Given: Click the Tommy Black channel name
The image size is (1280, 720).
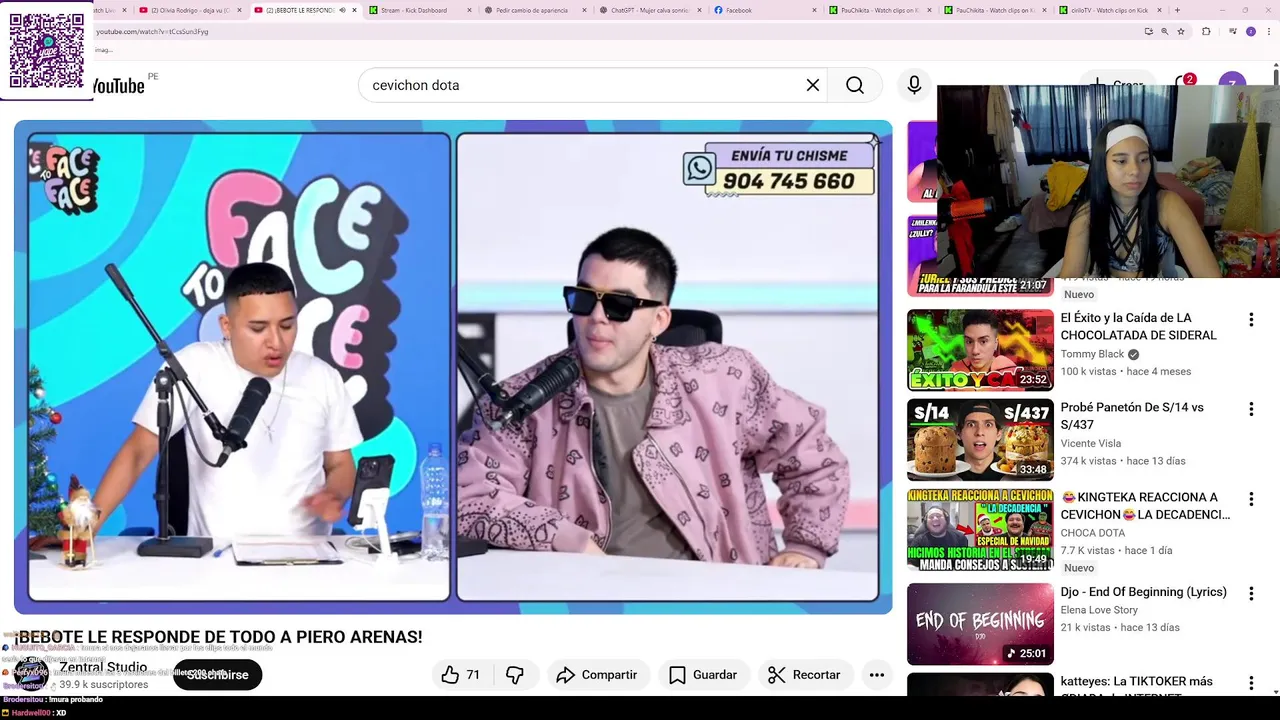Looking at the screenshot, I should tap(1092, 354).
